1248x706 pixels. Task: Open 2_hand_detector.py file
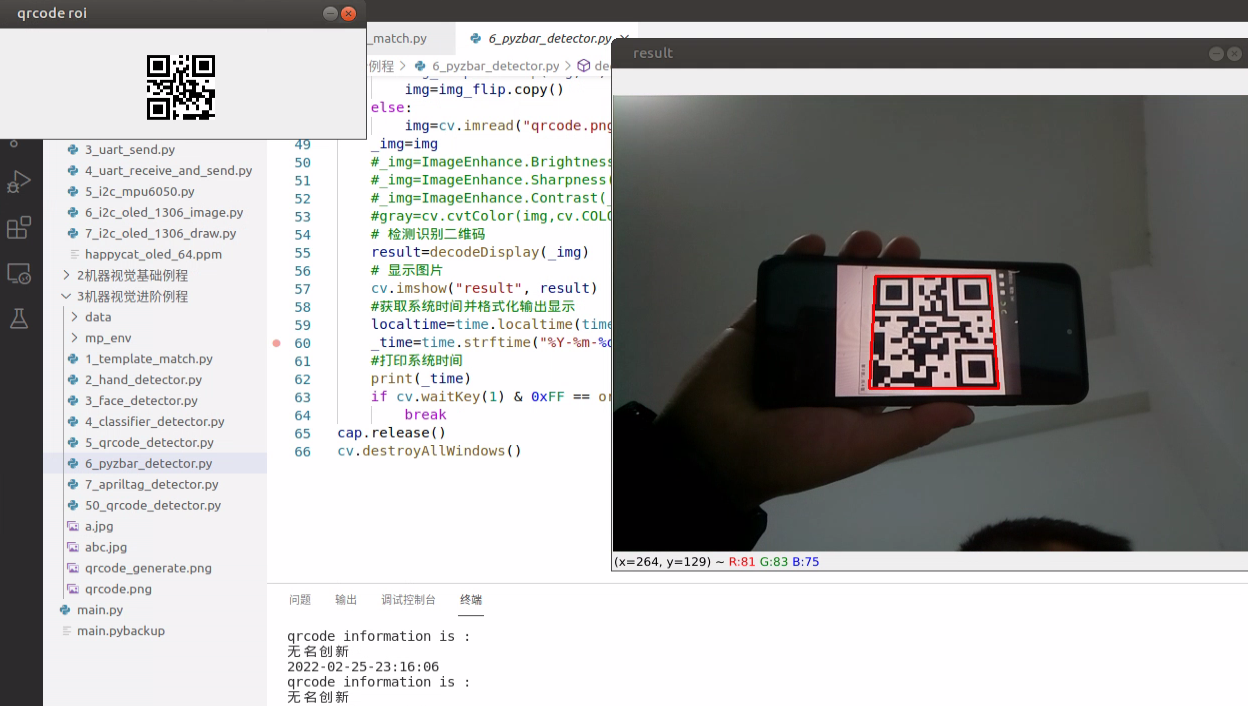[143, 380]
